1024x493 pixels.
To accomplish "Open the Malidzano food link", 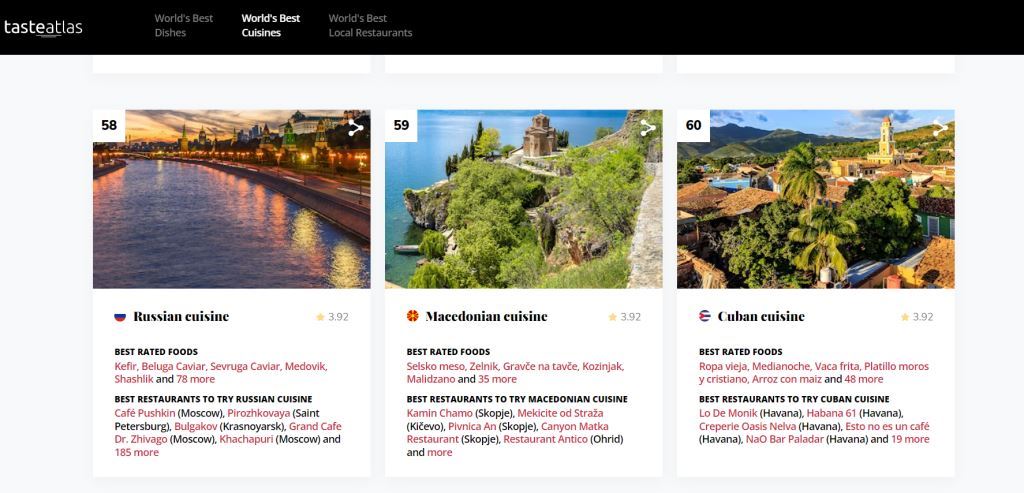I will click(430, 379).
